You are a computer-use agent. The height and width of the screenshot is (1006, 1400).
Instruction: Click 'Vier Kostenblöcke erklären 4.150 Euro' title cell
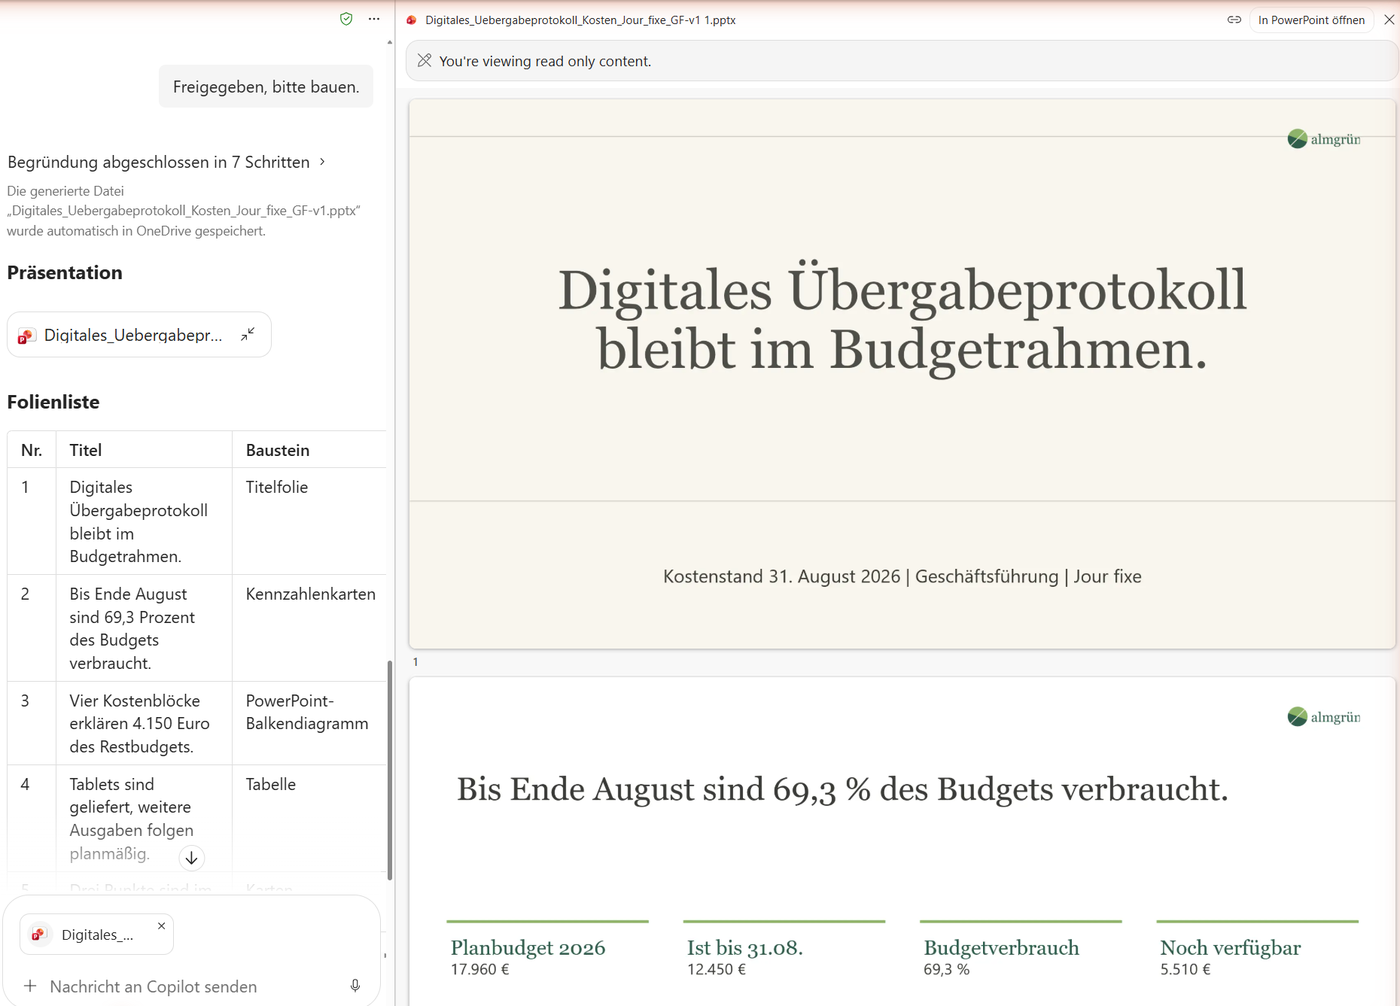[144, 723]
